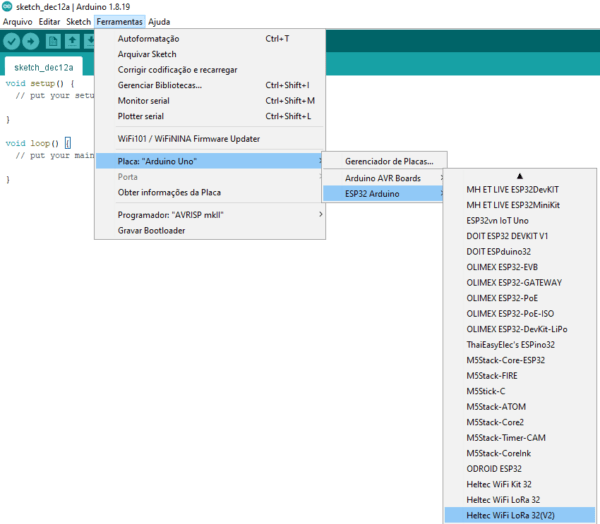Select M5Stack-CoreInk board
600x524 pixels.
click(520, 453)
